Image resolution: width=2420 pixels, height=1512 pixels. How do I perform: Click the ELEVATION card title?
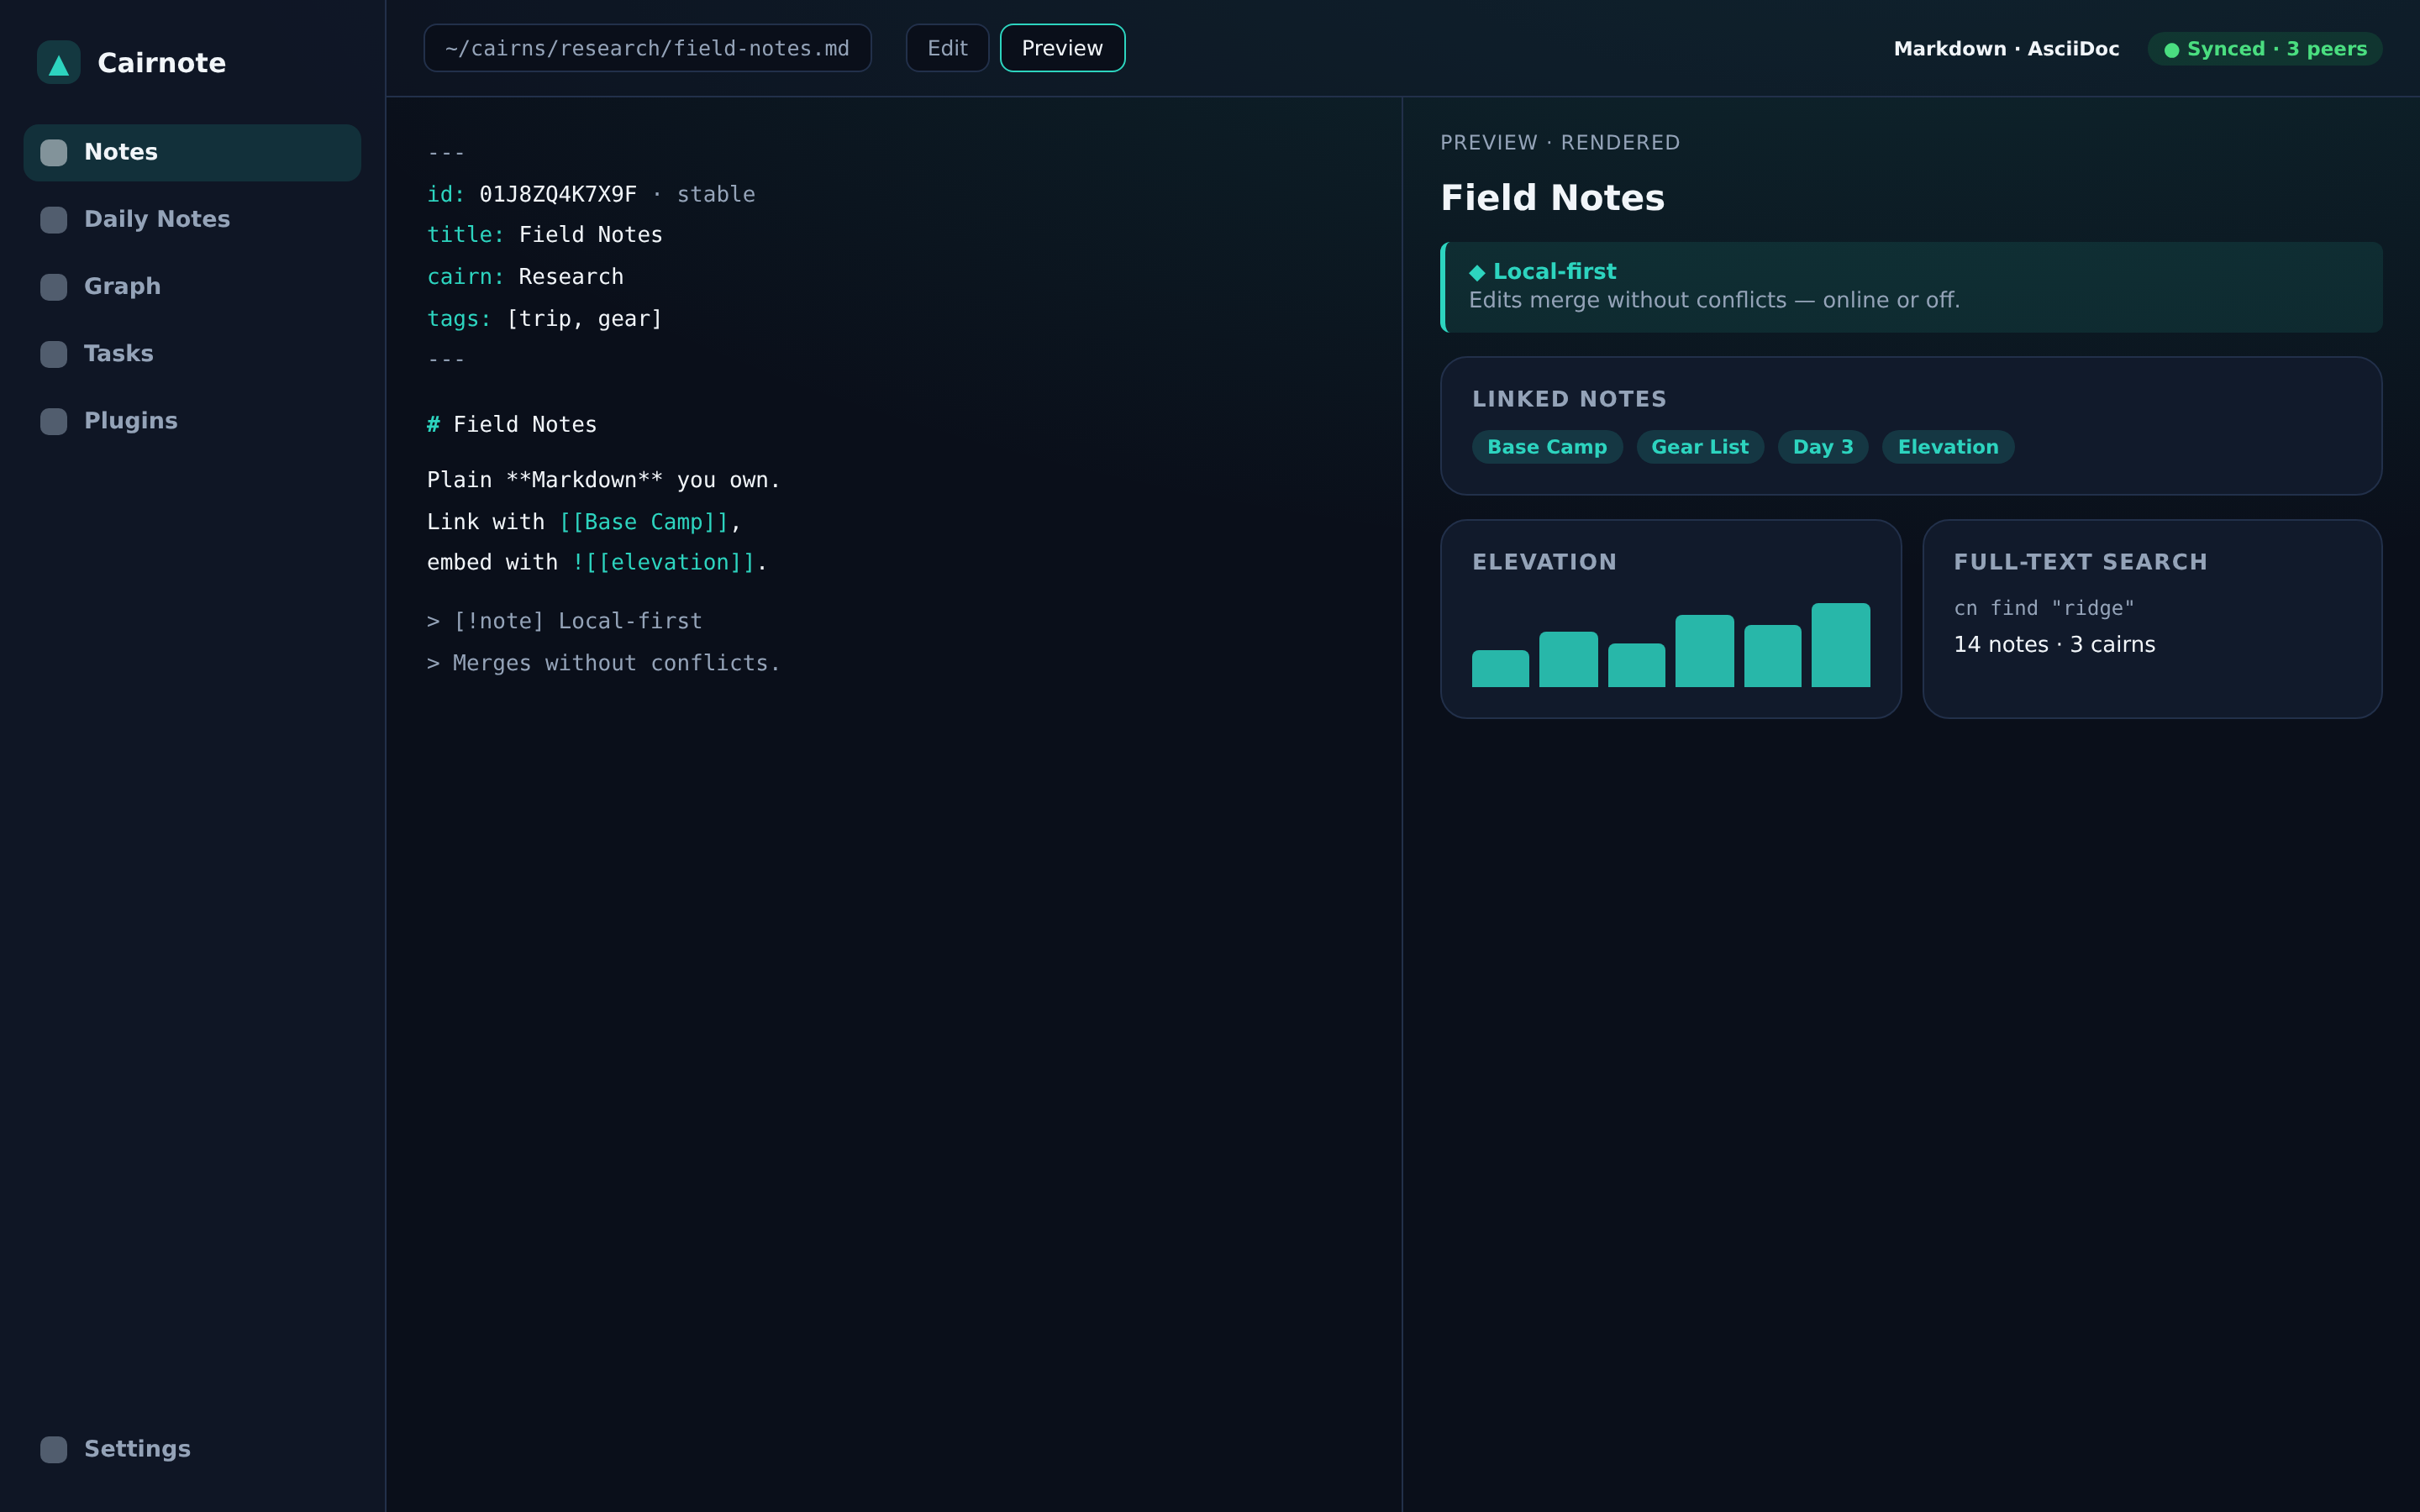1544,562
